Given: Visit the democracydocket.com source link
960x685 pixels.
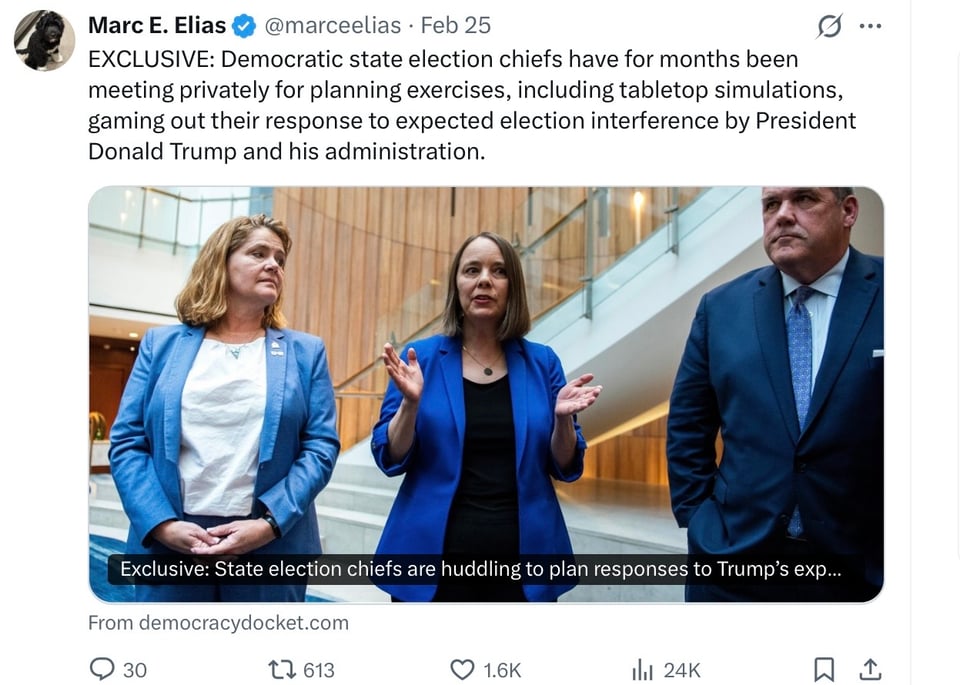Looking at the screenshot, I should coord(218,622).
